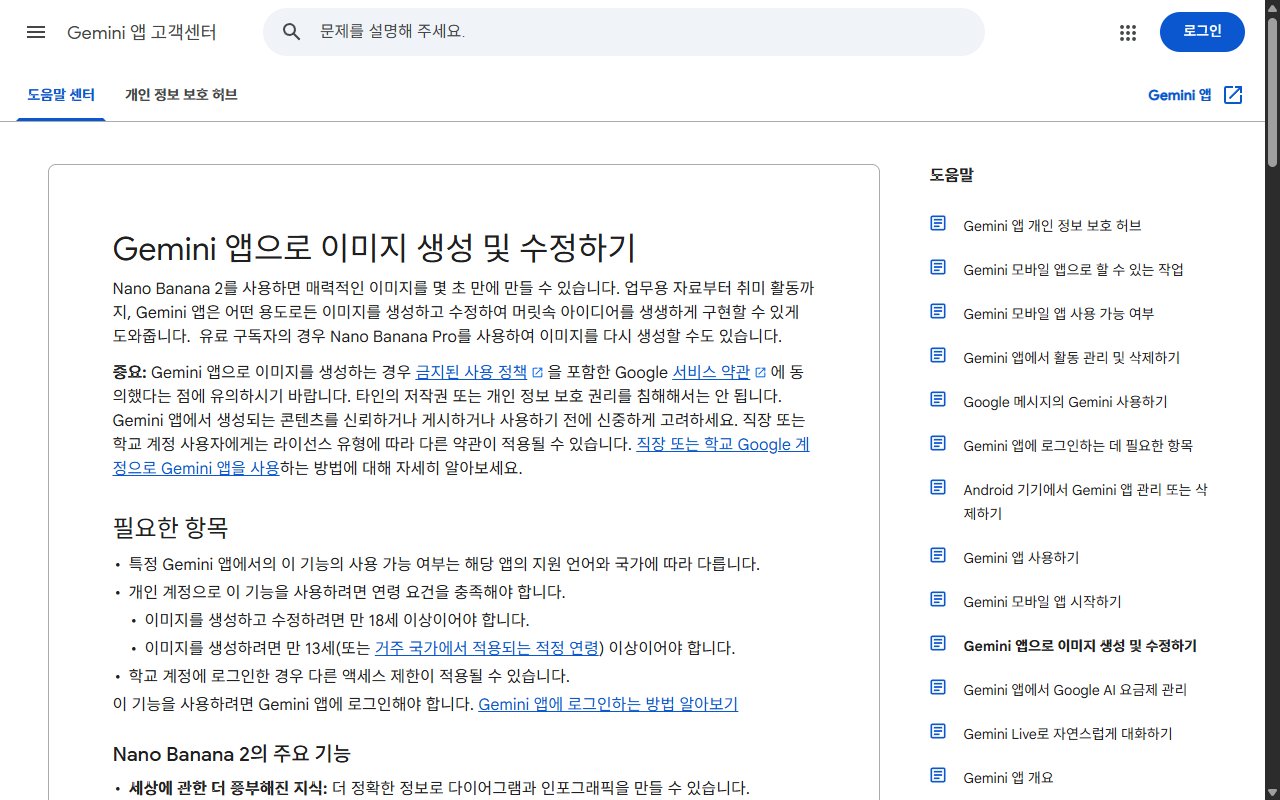Select current article Gemini 앱으로 이미지 생성 및 수정하기 in sidebar
Image resolution: width=1280 pixels, height=800 pixels.
1080,646
